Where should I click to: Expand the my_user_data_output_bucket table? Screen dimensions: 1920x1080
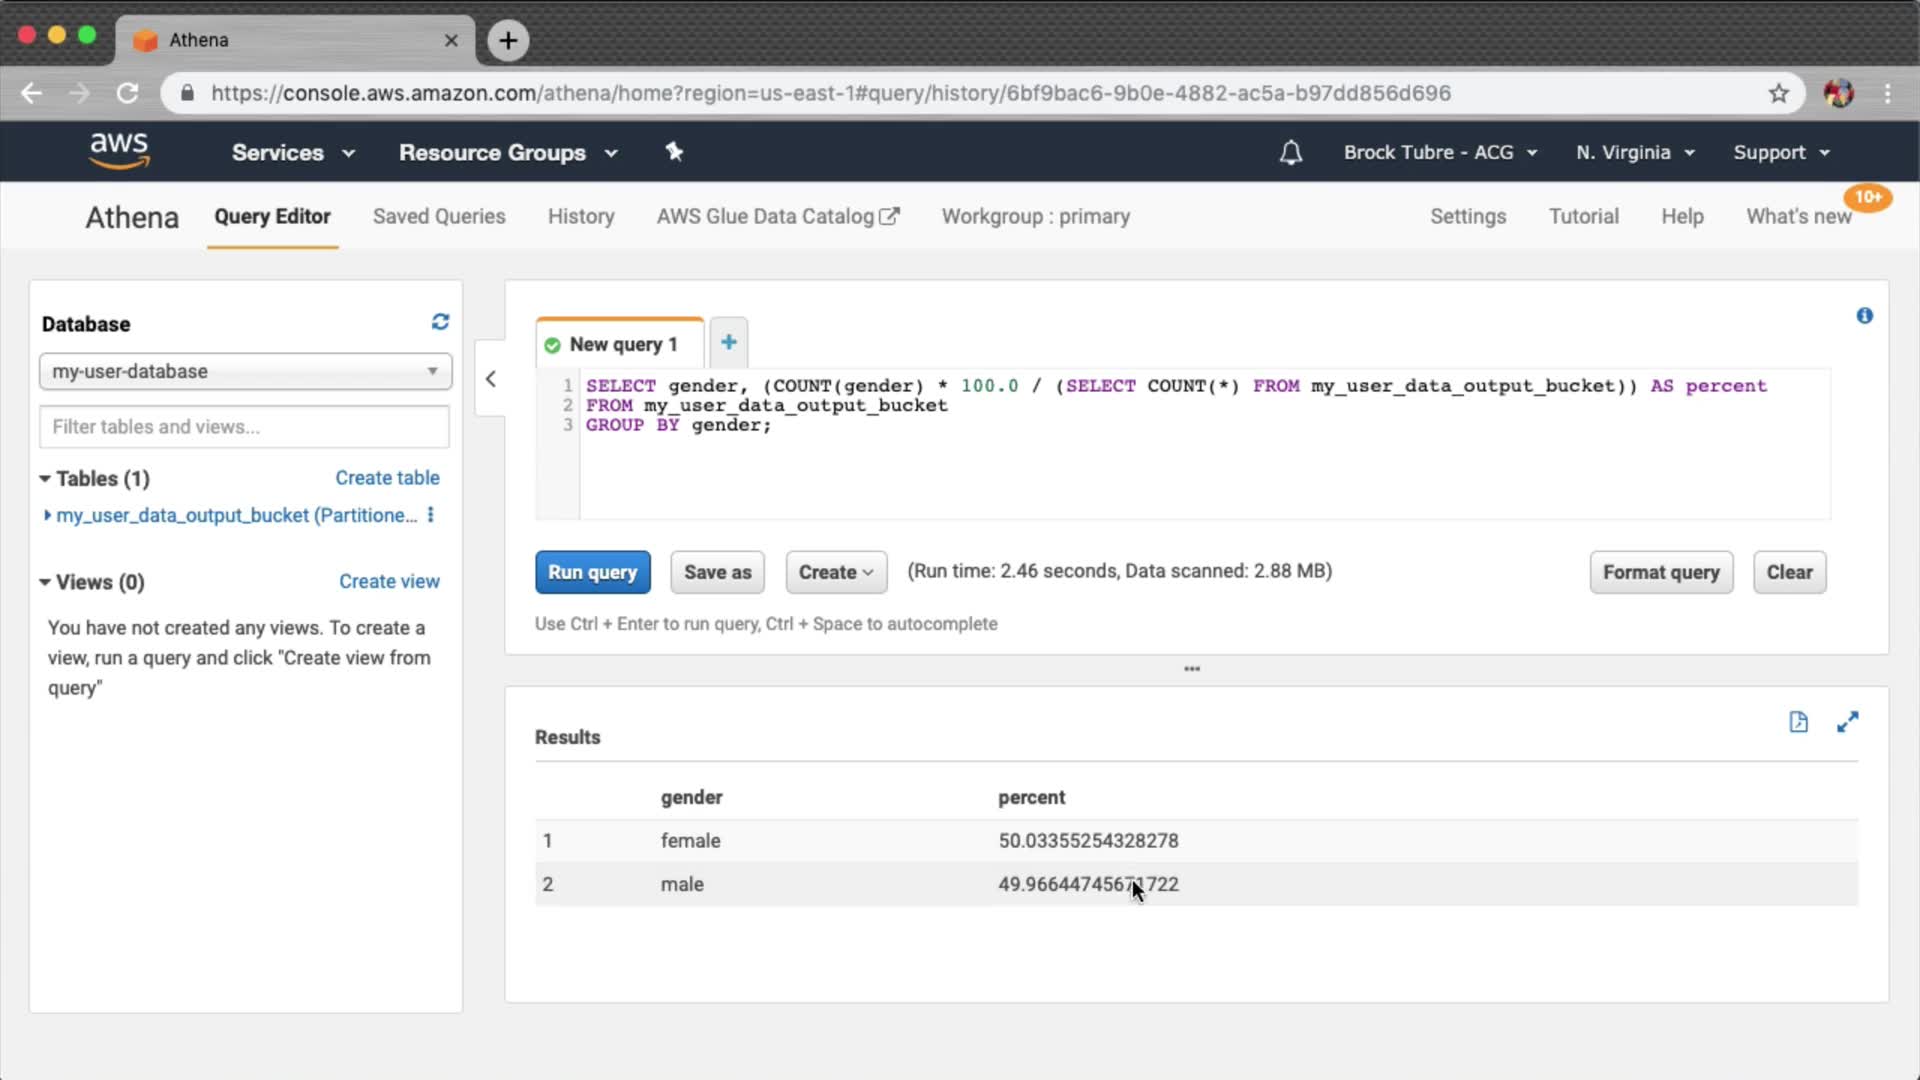pyautogui.click(x=47, y=515)
